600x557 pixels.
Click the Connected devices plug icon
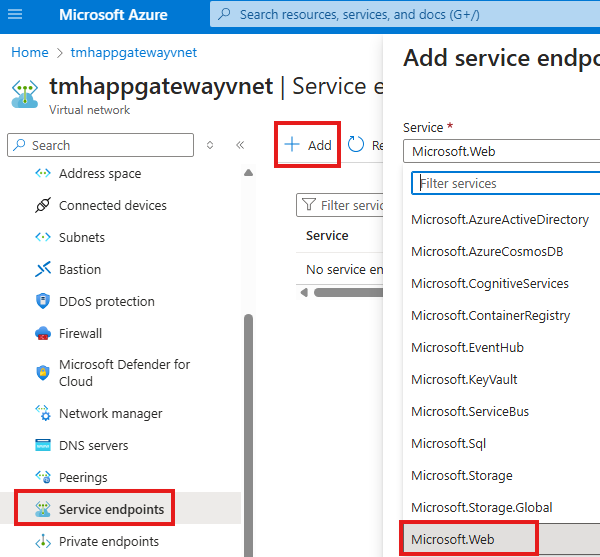coord(43,205)
